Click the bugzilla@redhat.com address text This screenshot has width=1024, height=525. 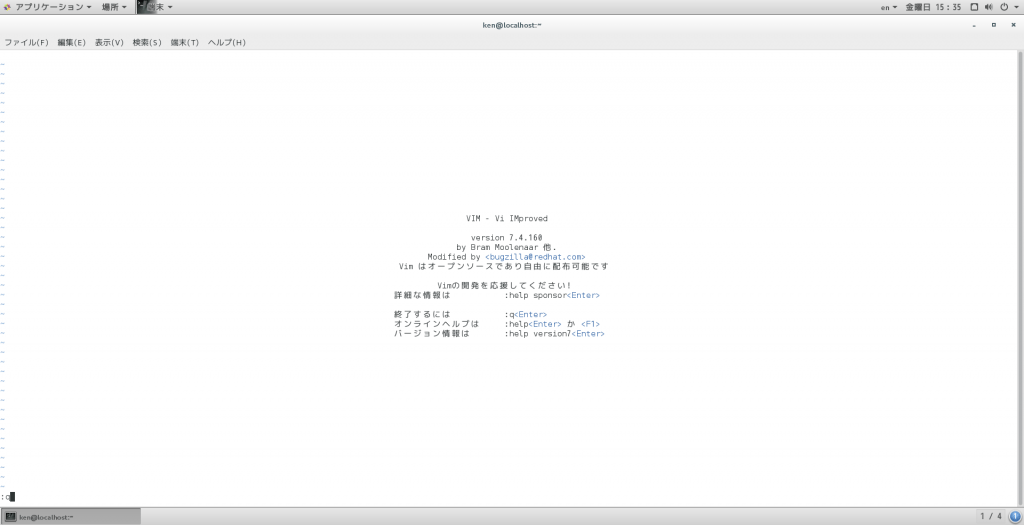point(535,257)
